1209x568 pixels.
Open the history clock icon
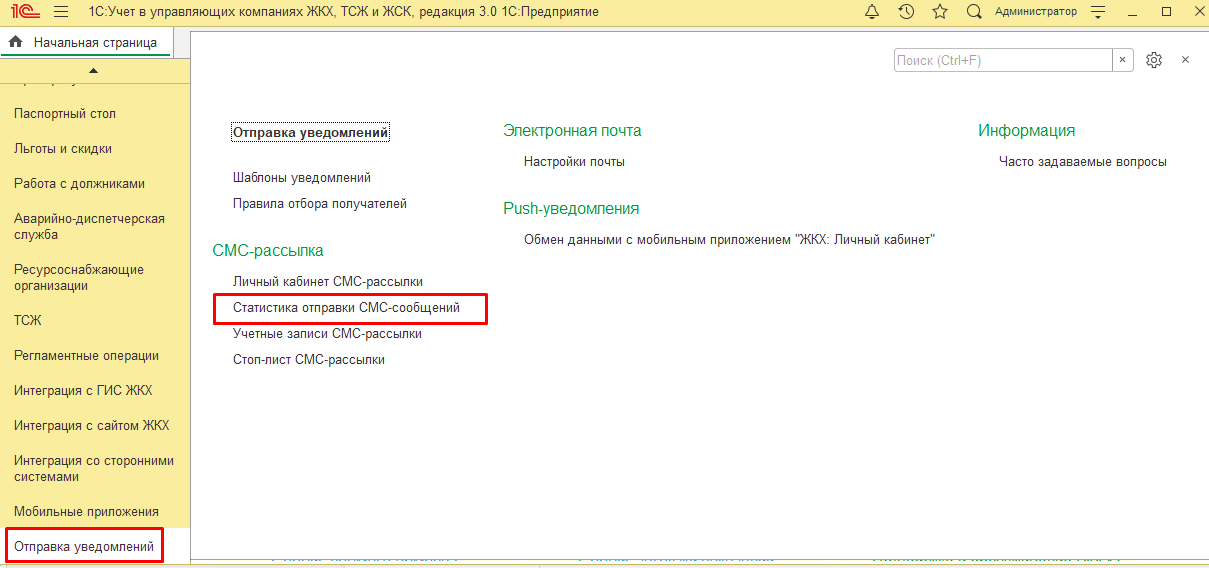[x=906, y=12]
